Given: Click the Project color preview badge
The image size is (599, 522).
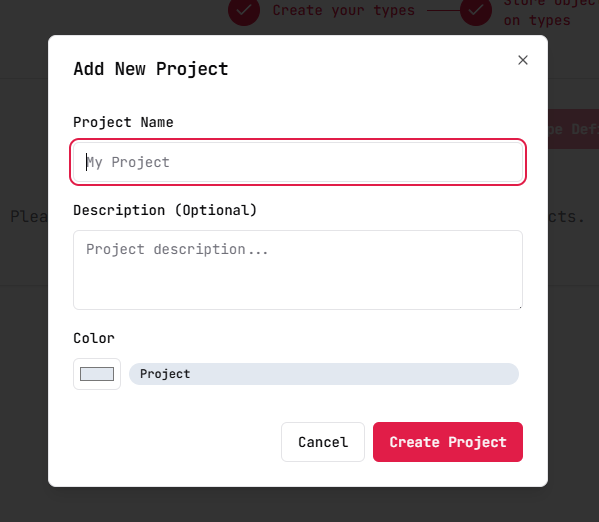Looking at the screenshot, I should pyautogui.click(x=324, y=374).
